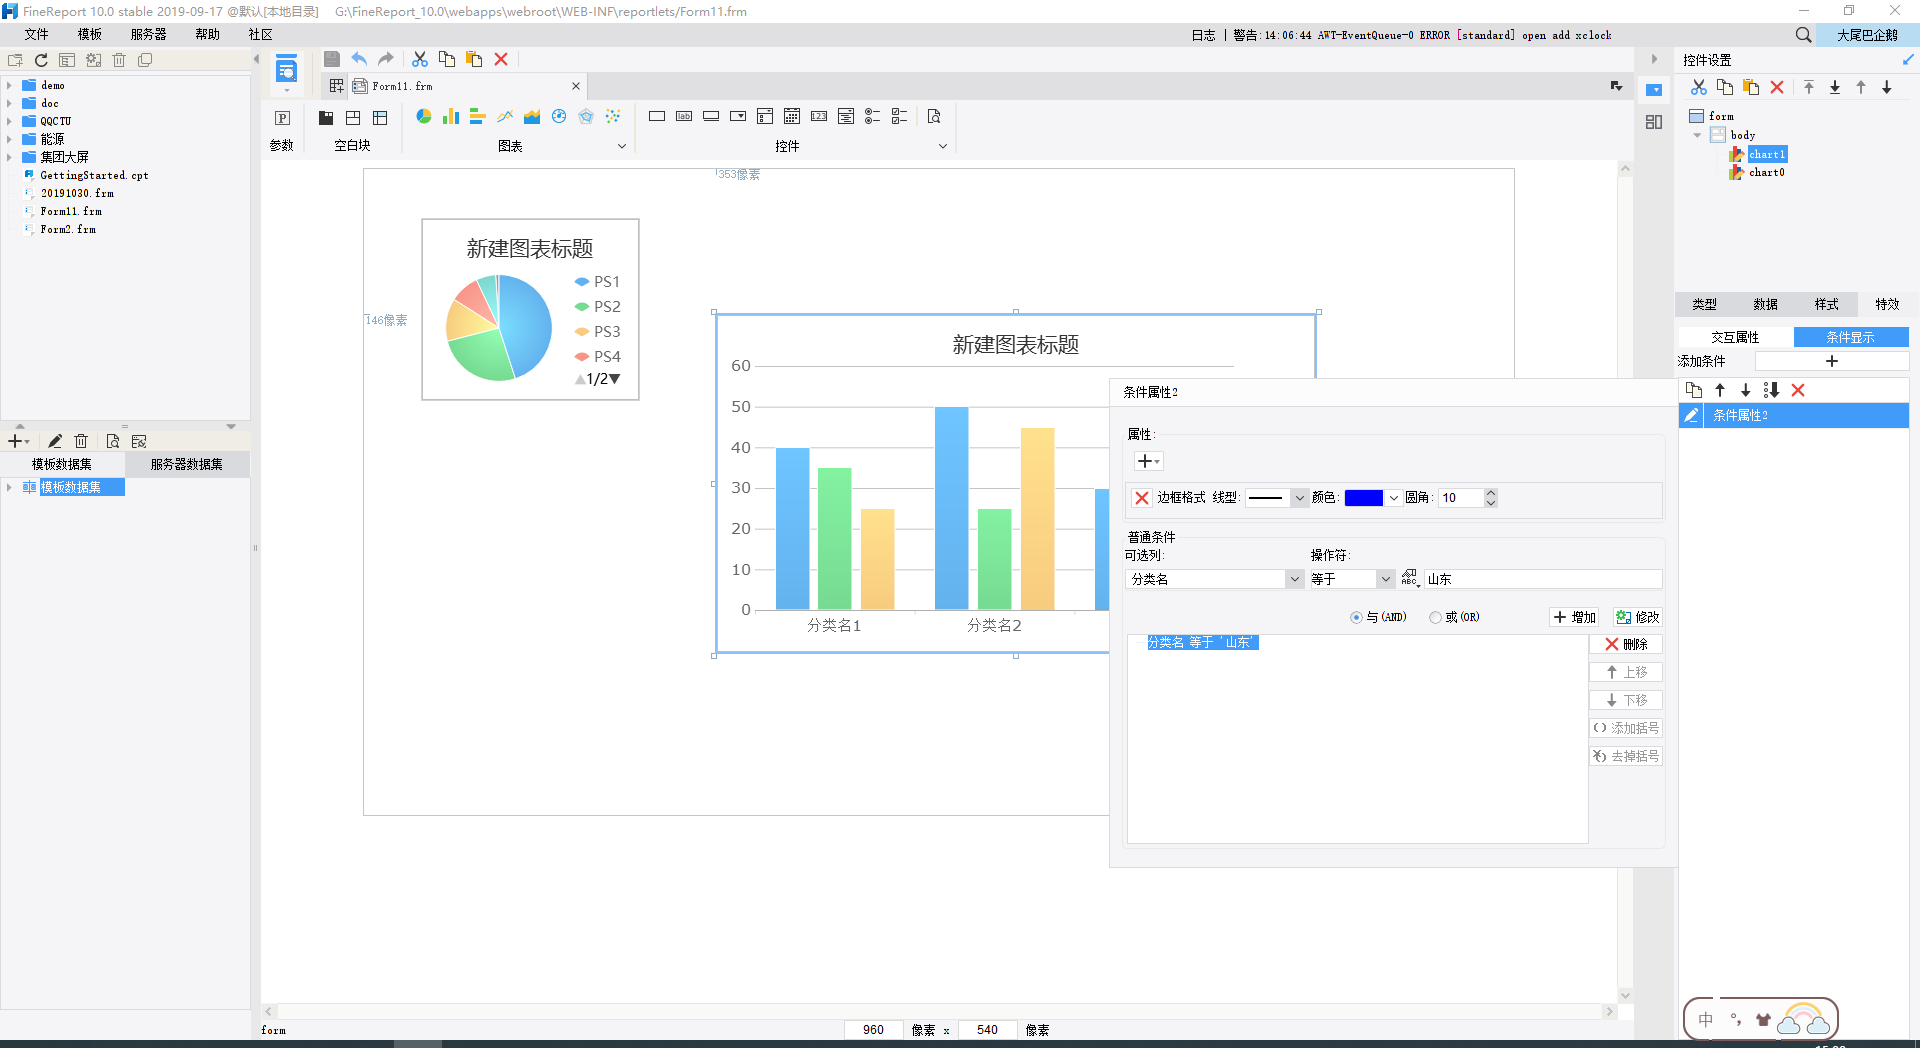Click the condition value field containing 山东
Image resolution: width=1920 pixels, height=1048 pixels.
point(1543,579)
